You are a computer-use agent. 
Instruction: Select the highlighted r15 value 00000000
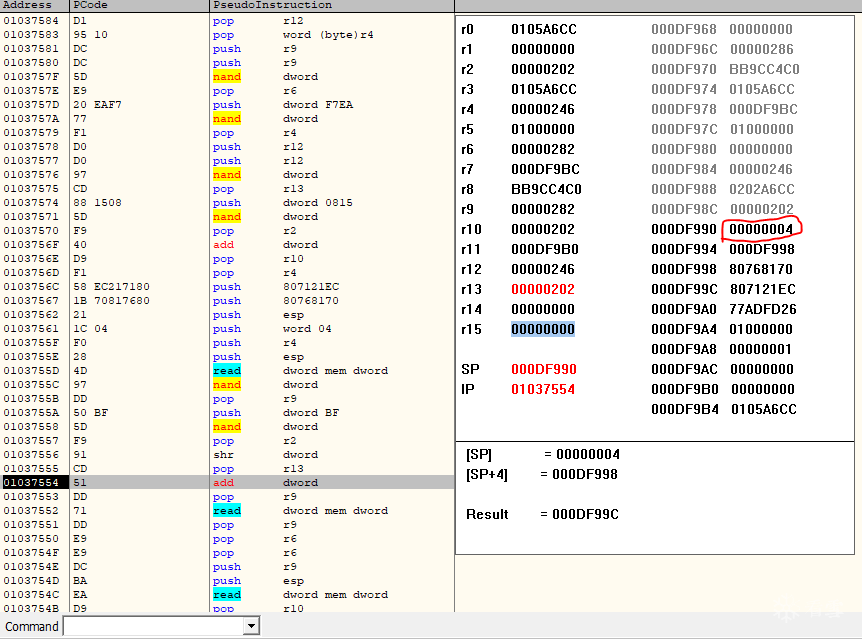pos(543,329)
